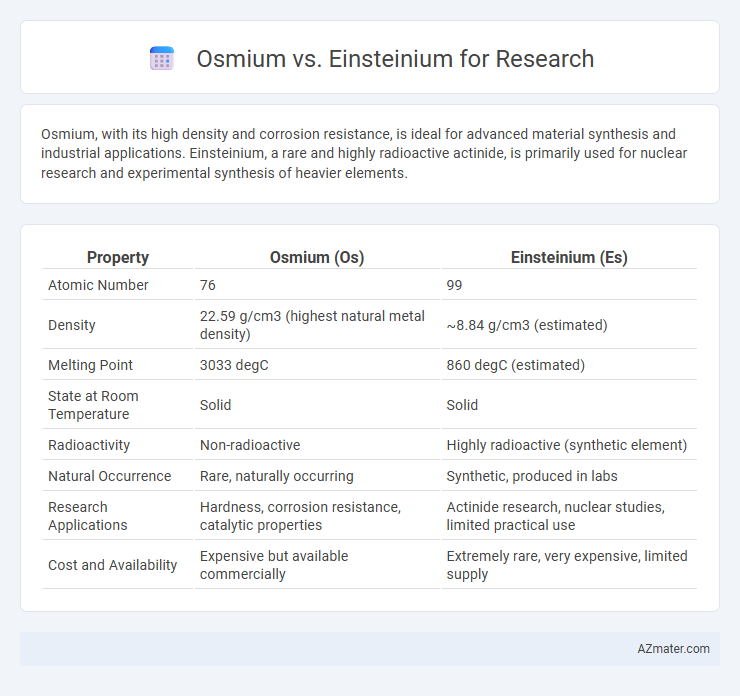This screenshot has height=696, width=740.
Task: Click the Expensive but available commercially cell
Action: [x=317, y=565]
